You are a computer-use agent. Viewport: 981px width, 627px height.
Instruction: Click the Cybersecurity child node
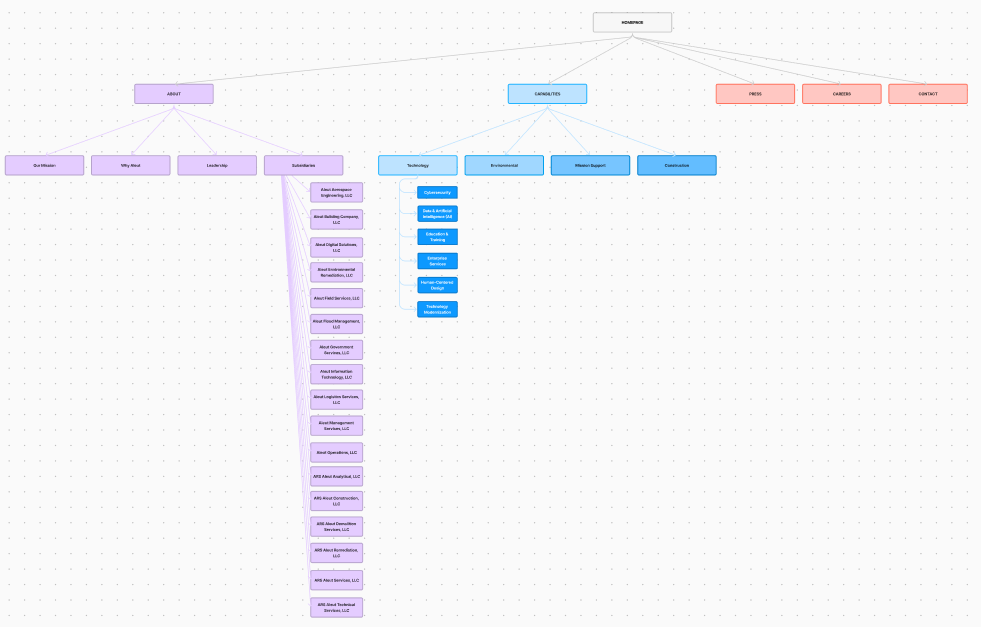(x=437, y=193)
